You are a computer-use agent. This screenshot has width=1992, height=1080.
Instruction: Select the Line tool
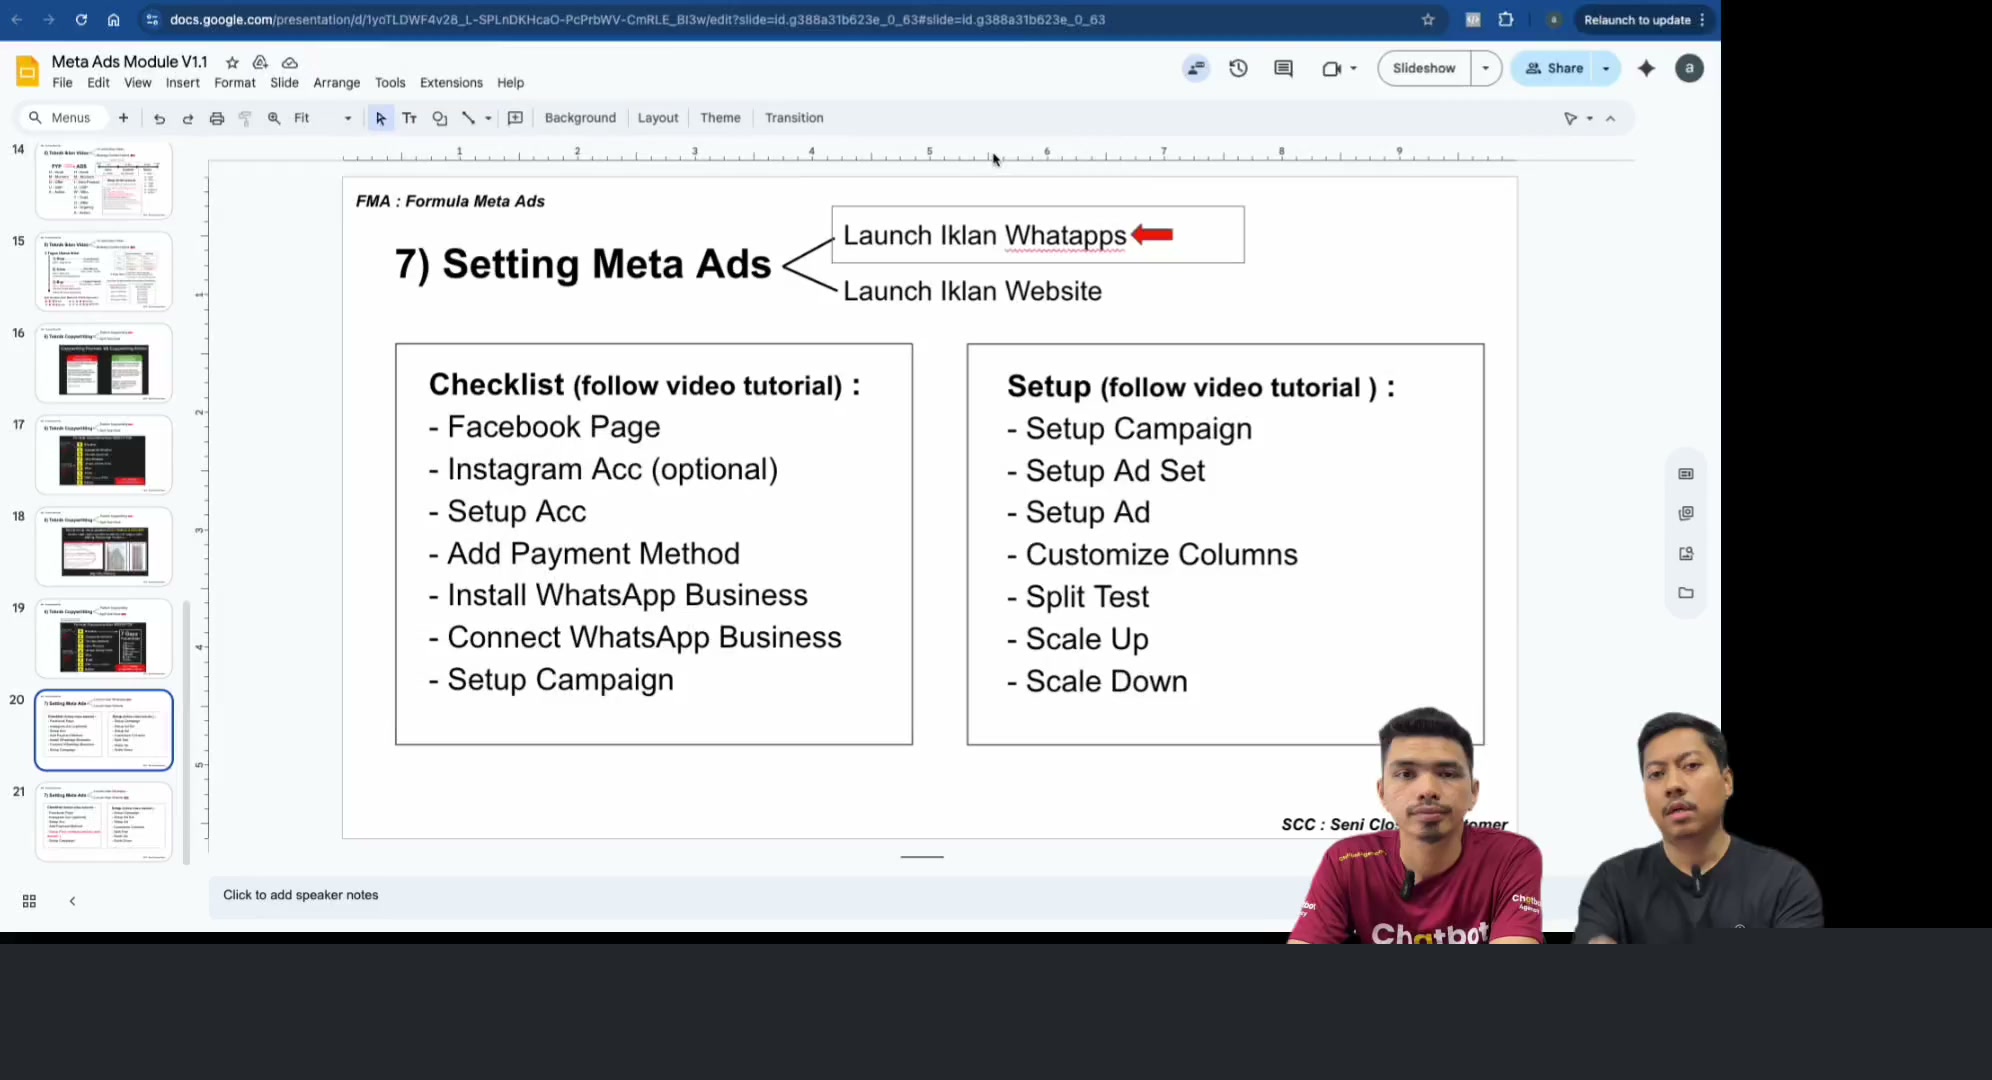(468, 118)
